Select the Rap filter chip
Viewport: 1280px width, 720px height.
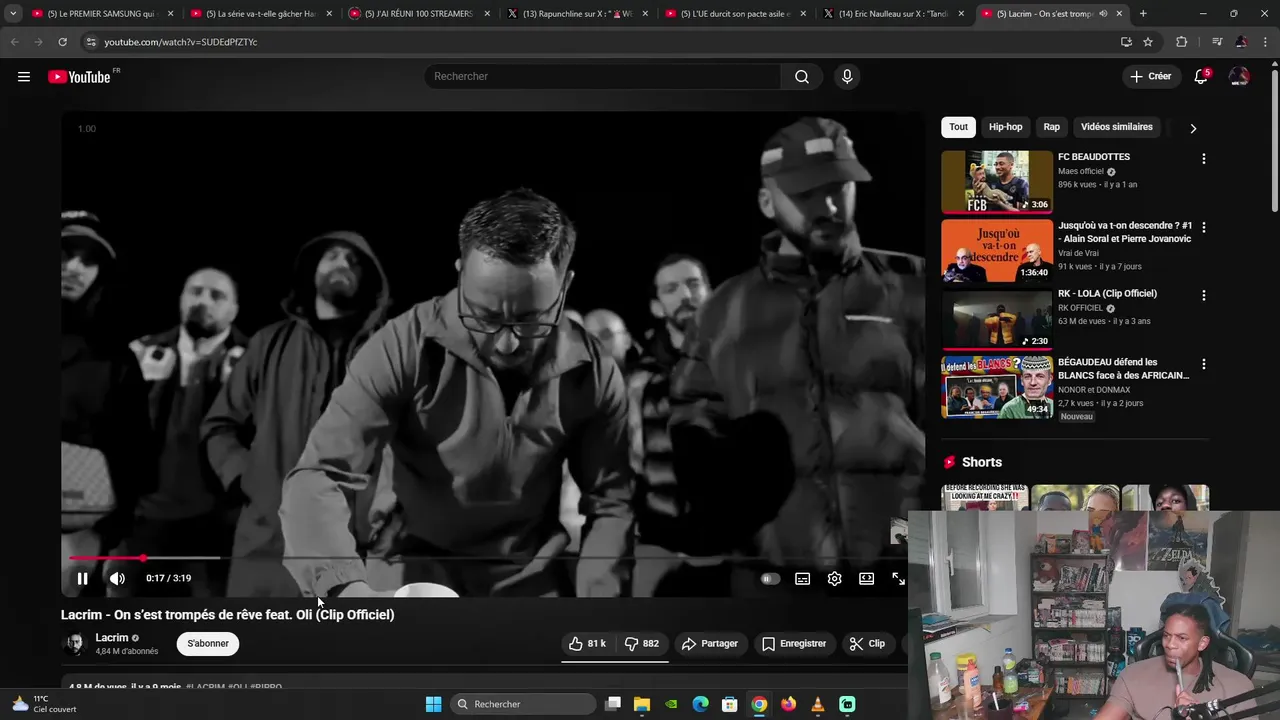pos(1051,127)
